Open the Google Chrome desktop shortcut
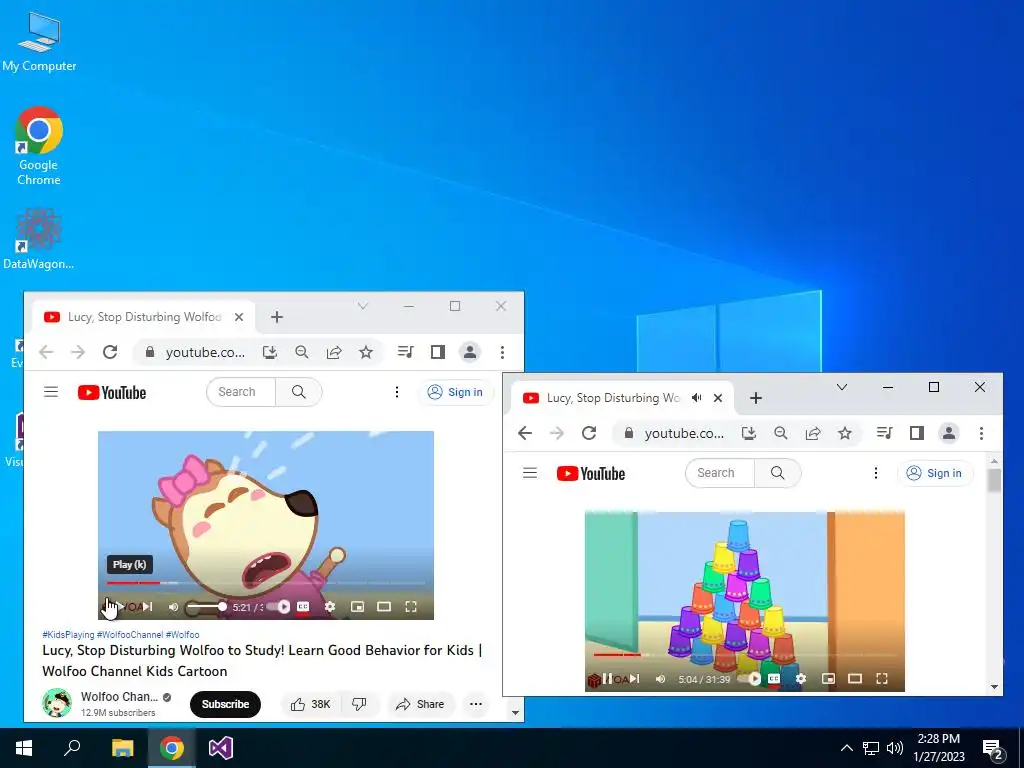 [39, 146]
